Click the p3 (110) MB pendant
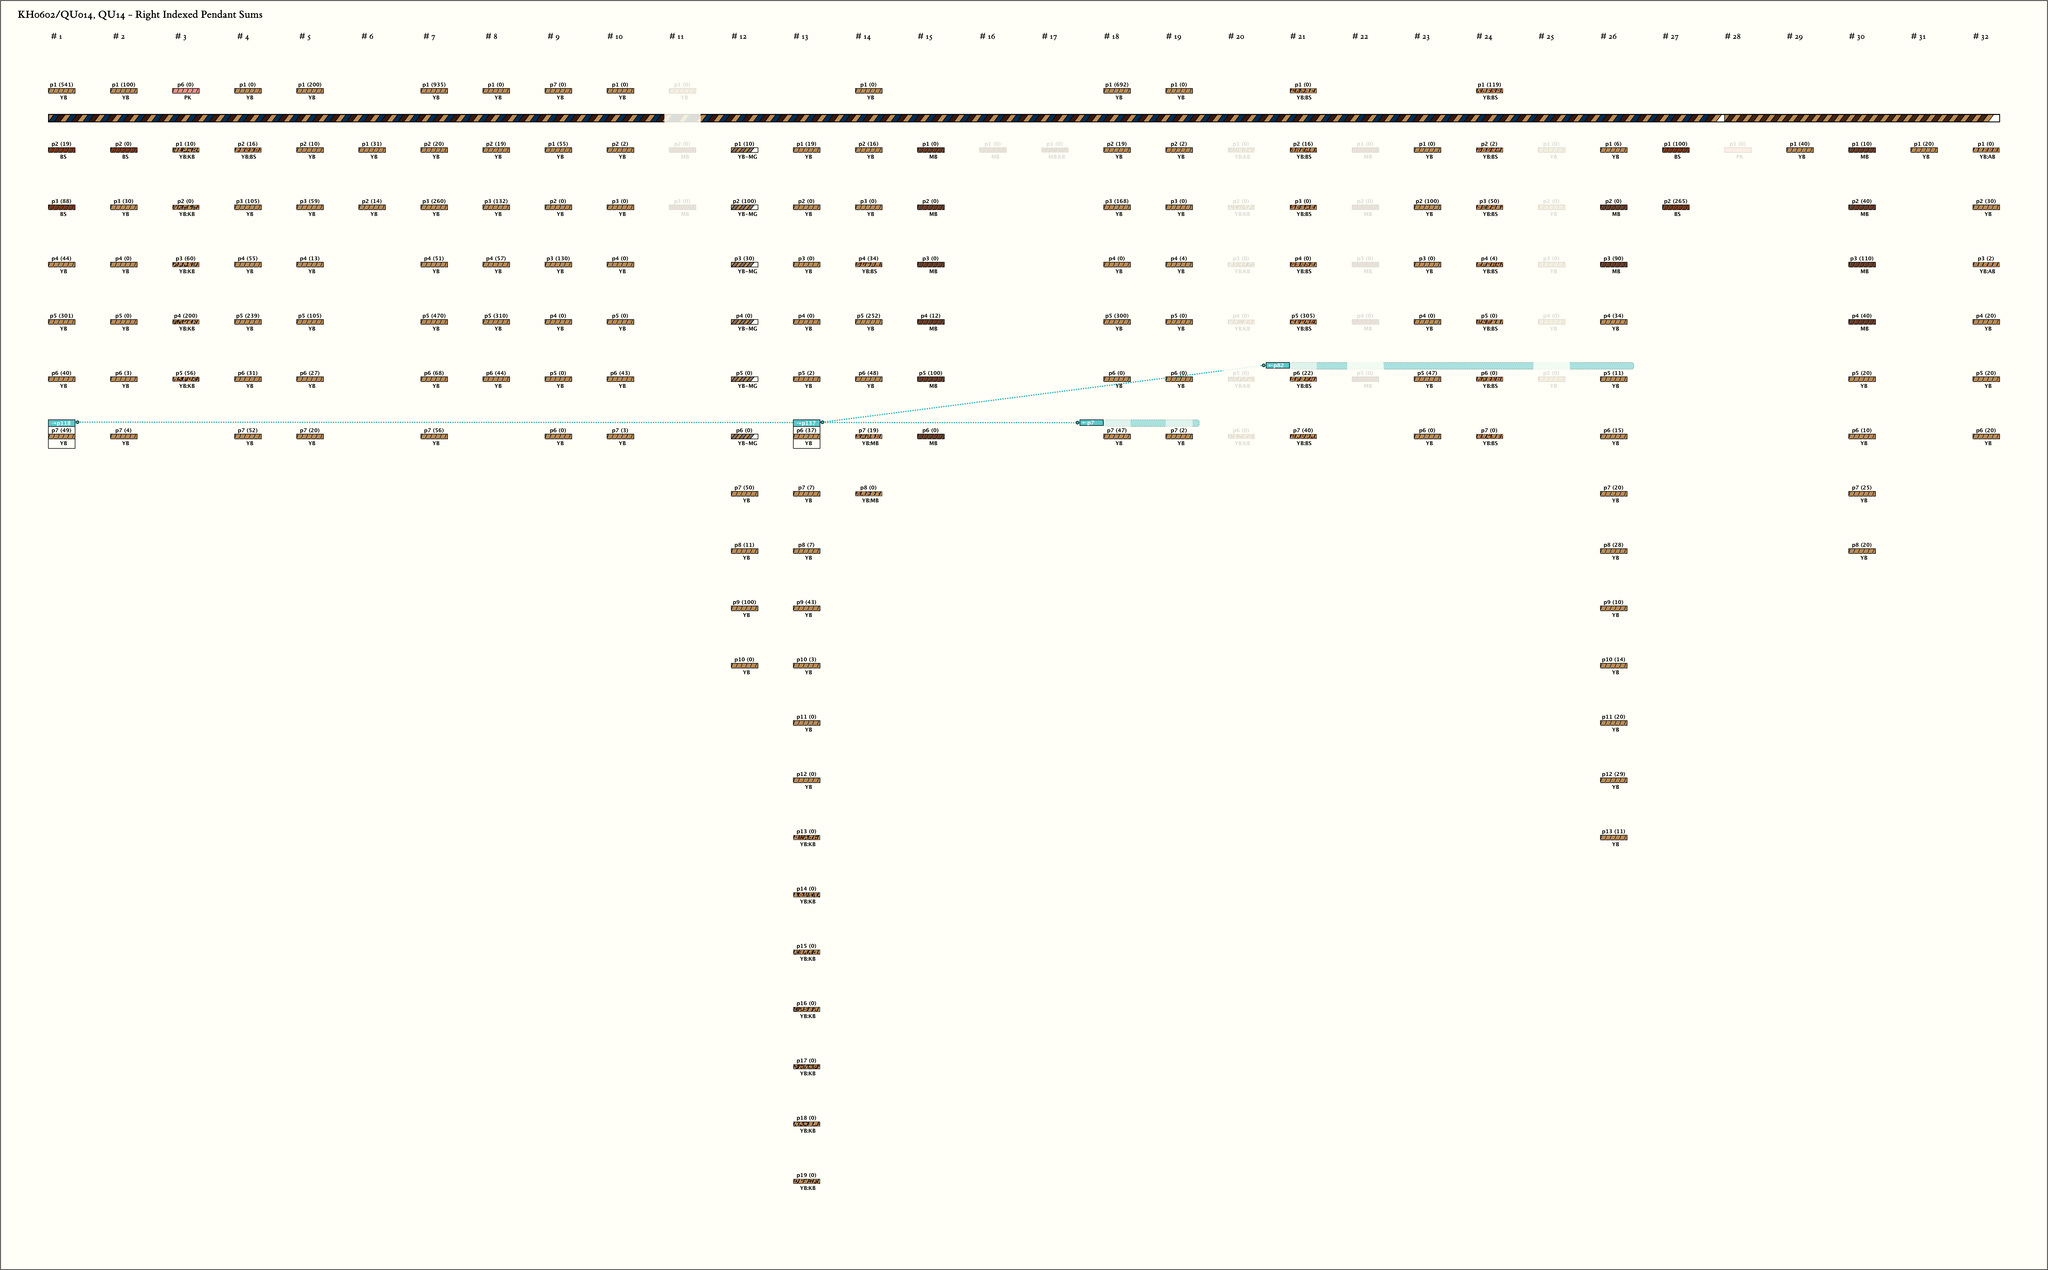Viewport: 2048px width, 1270px height. pos(1861,265)
